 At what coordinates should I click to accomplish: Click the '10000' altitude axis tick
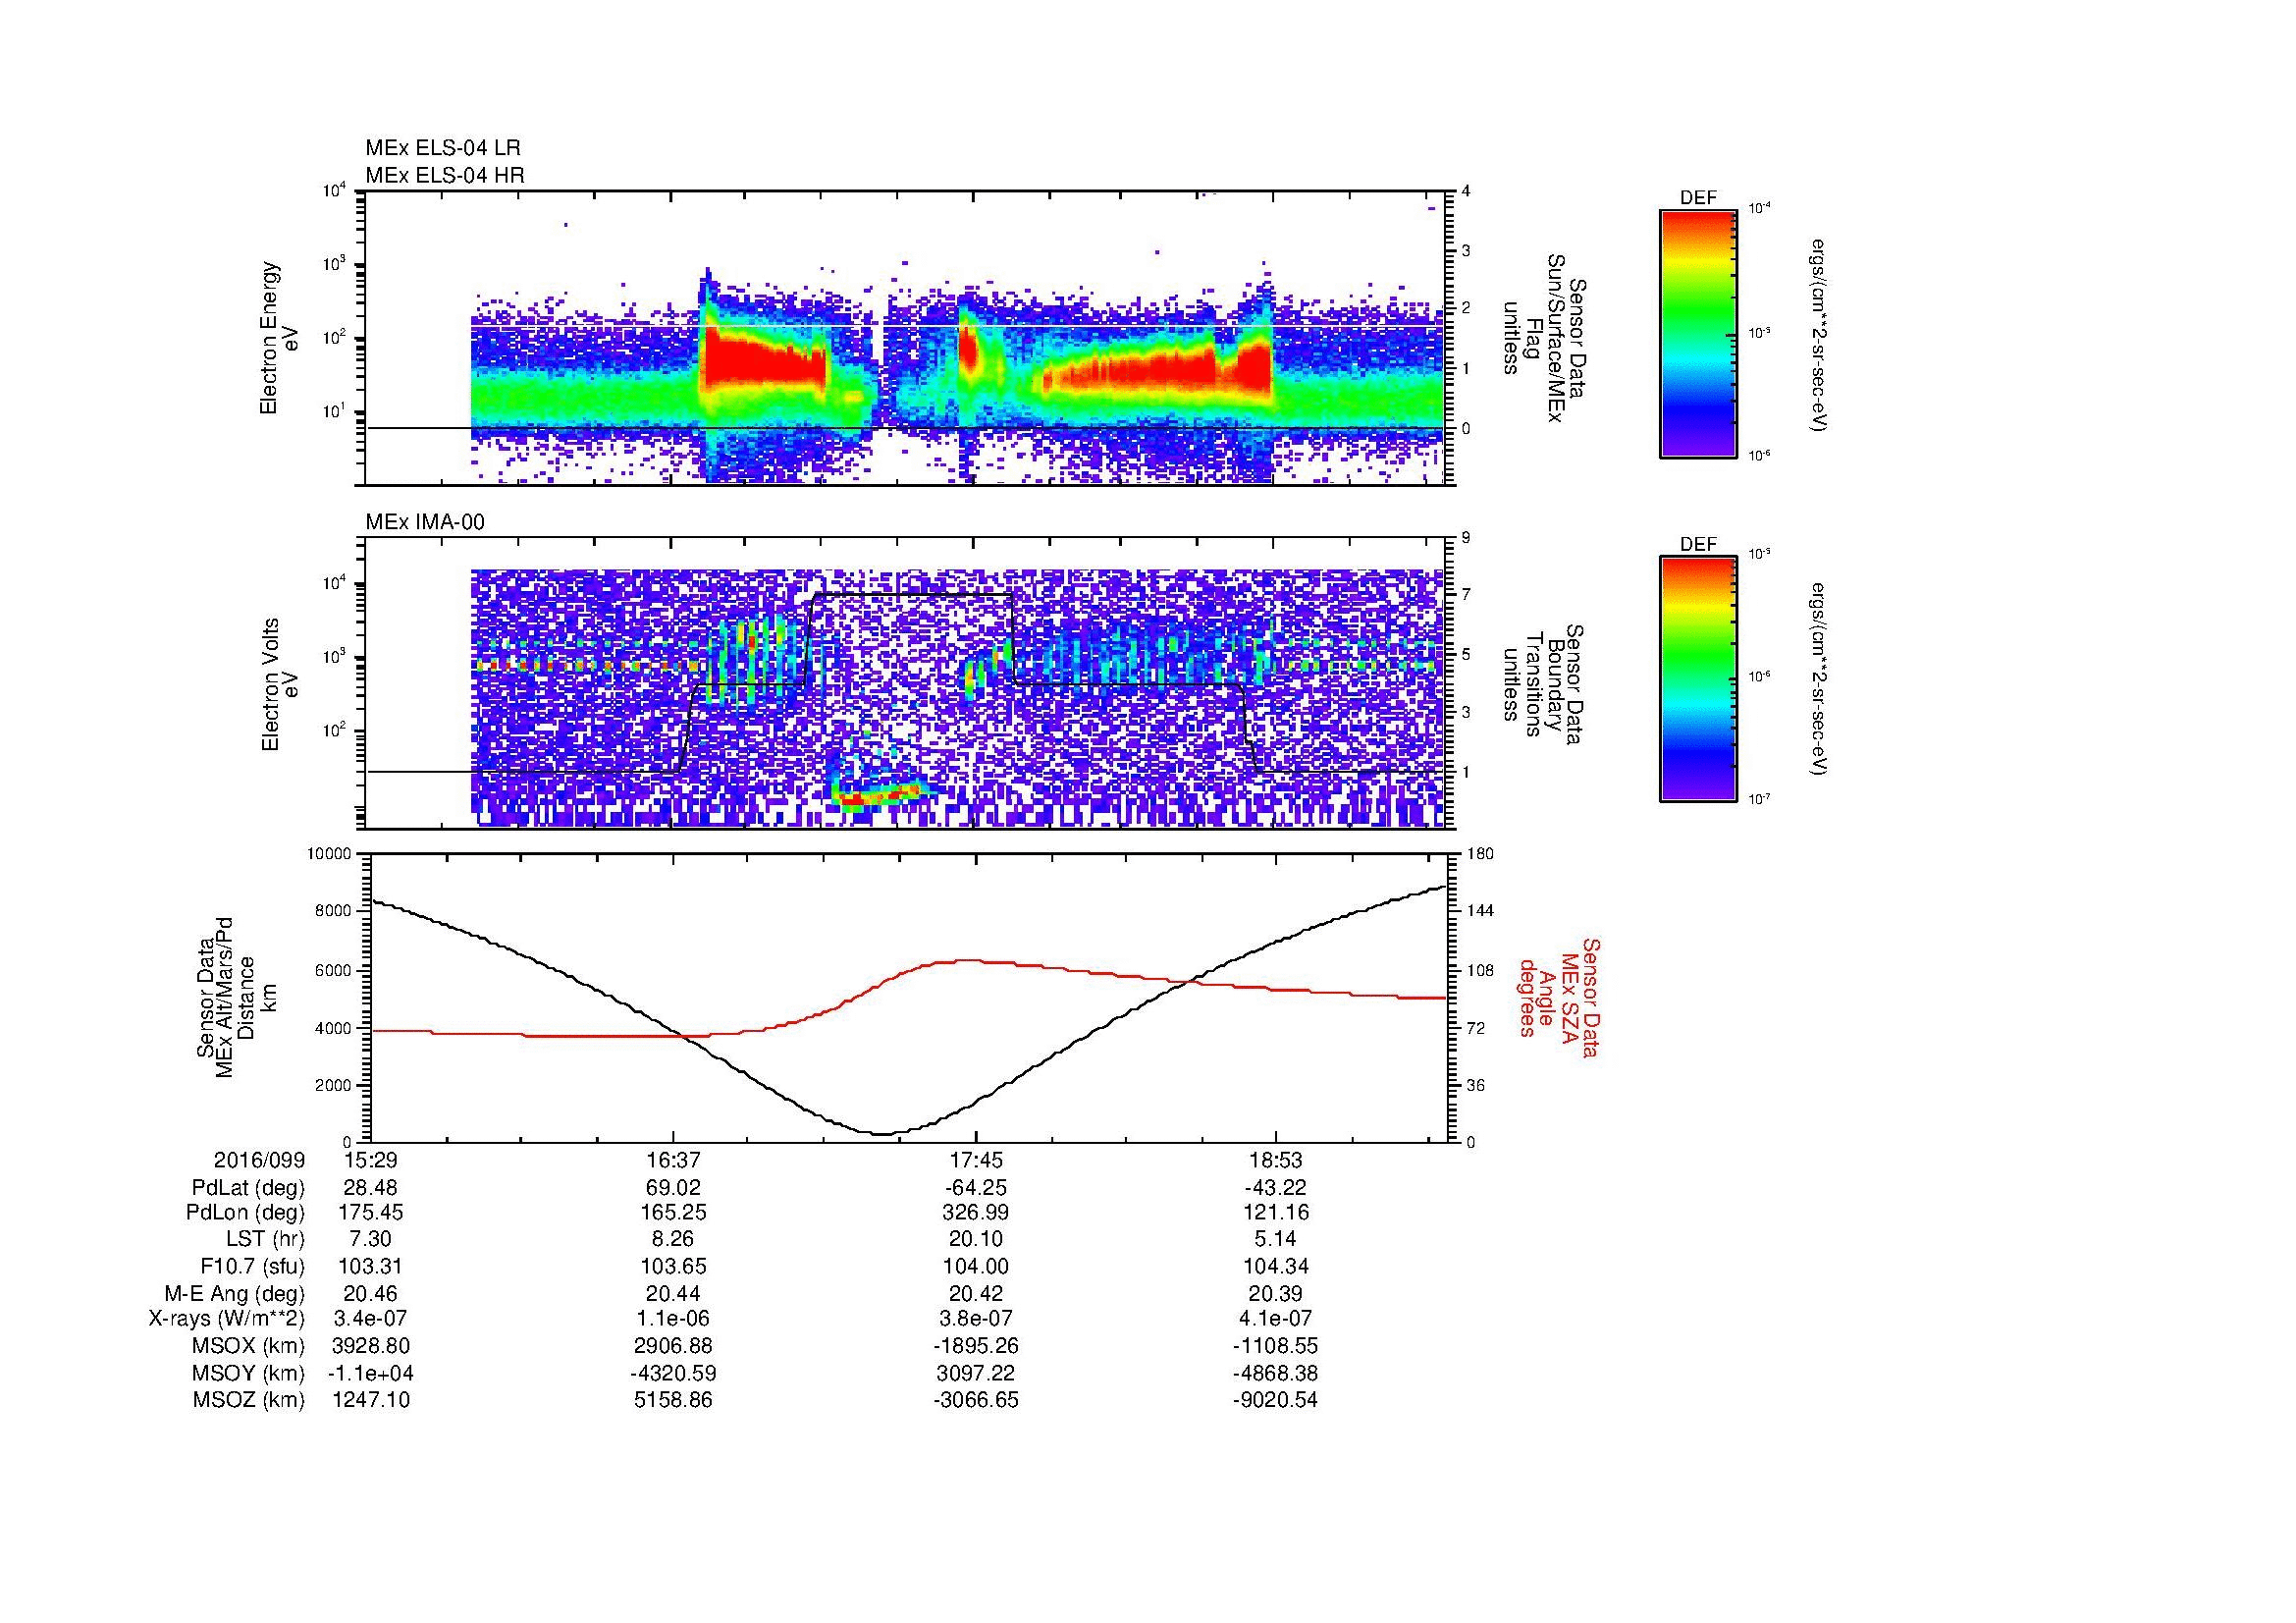point(331,854)
